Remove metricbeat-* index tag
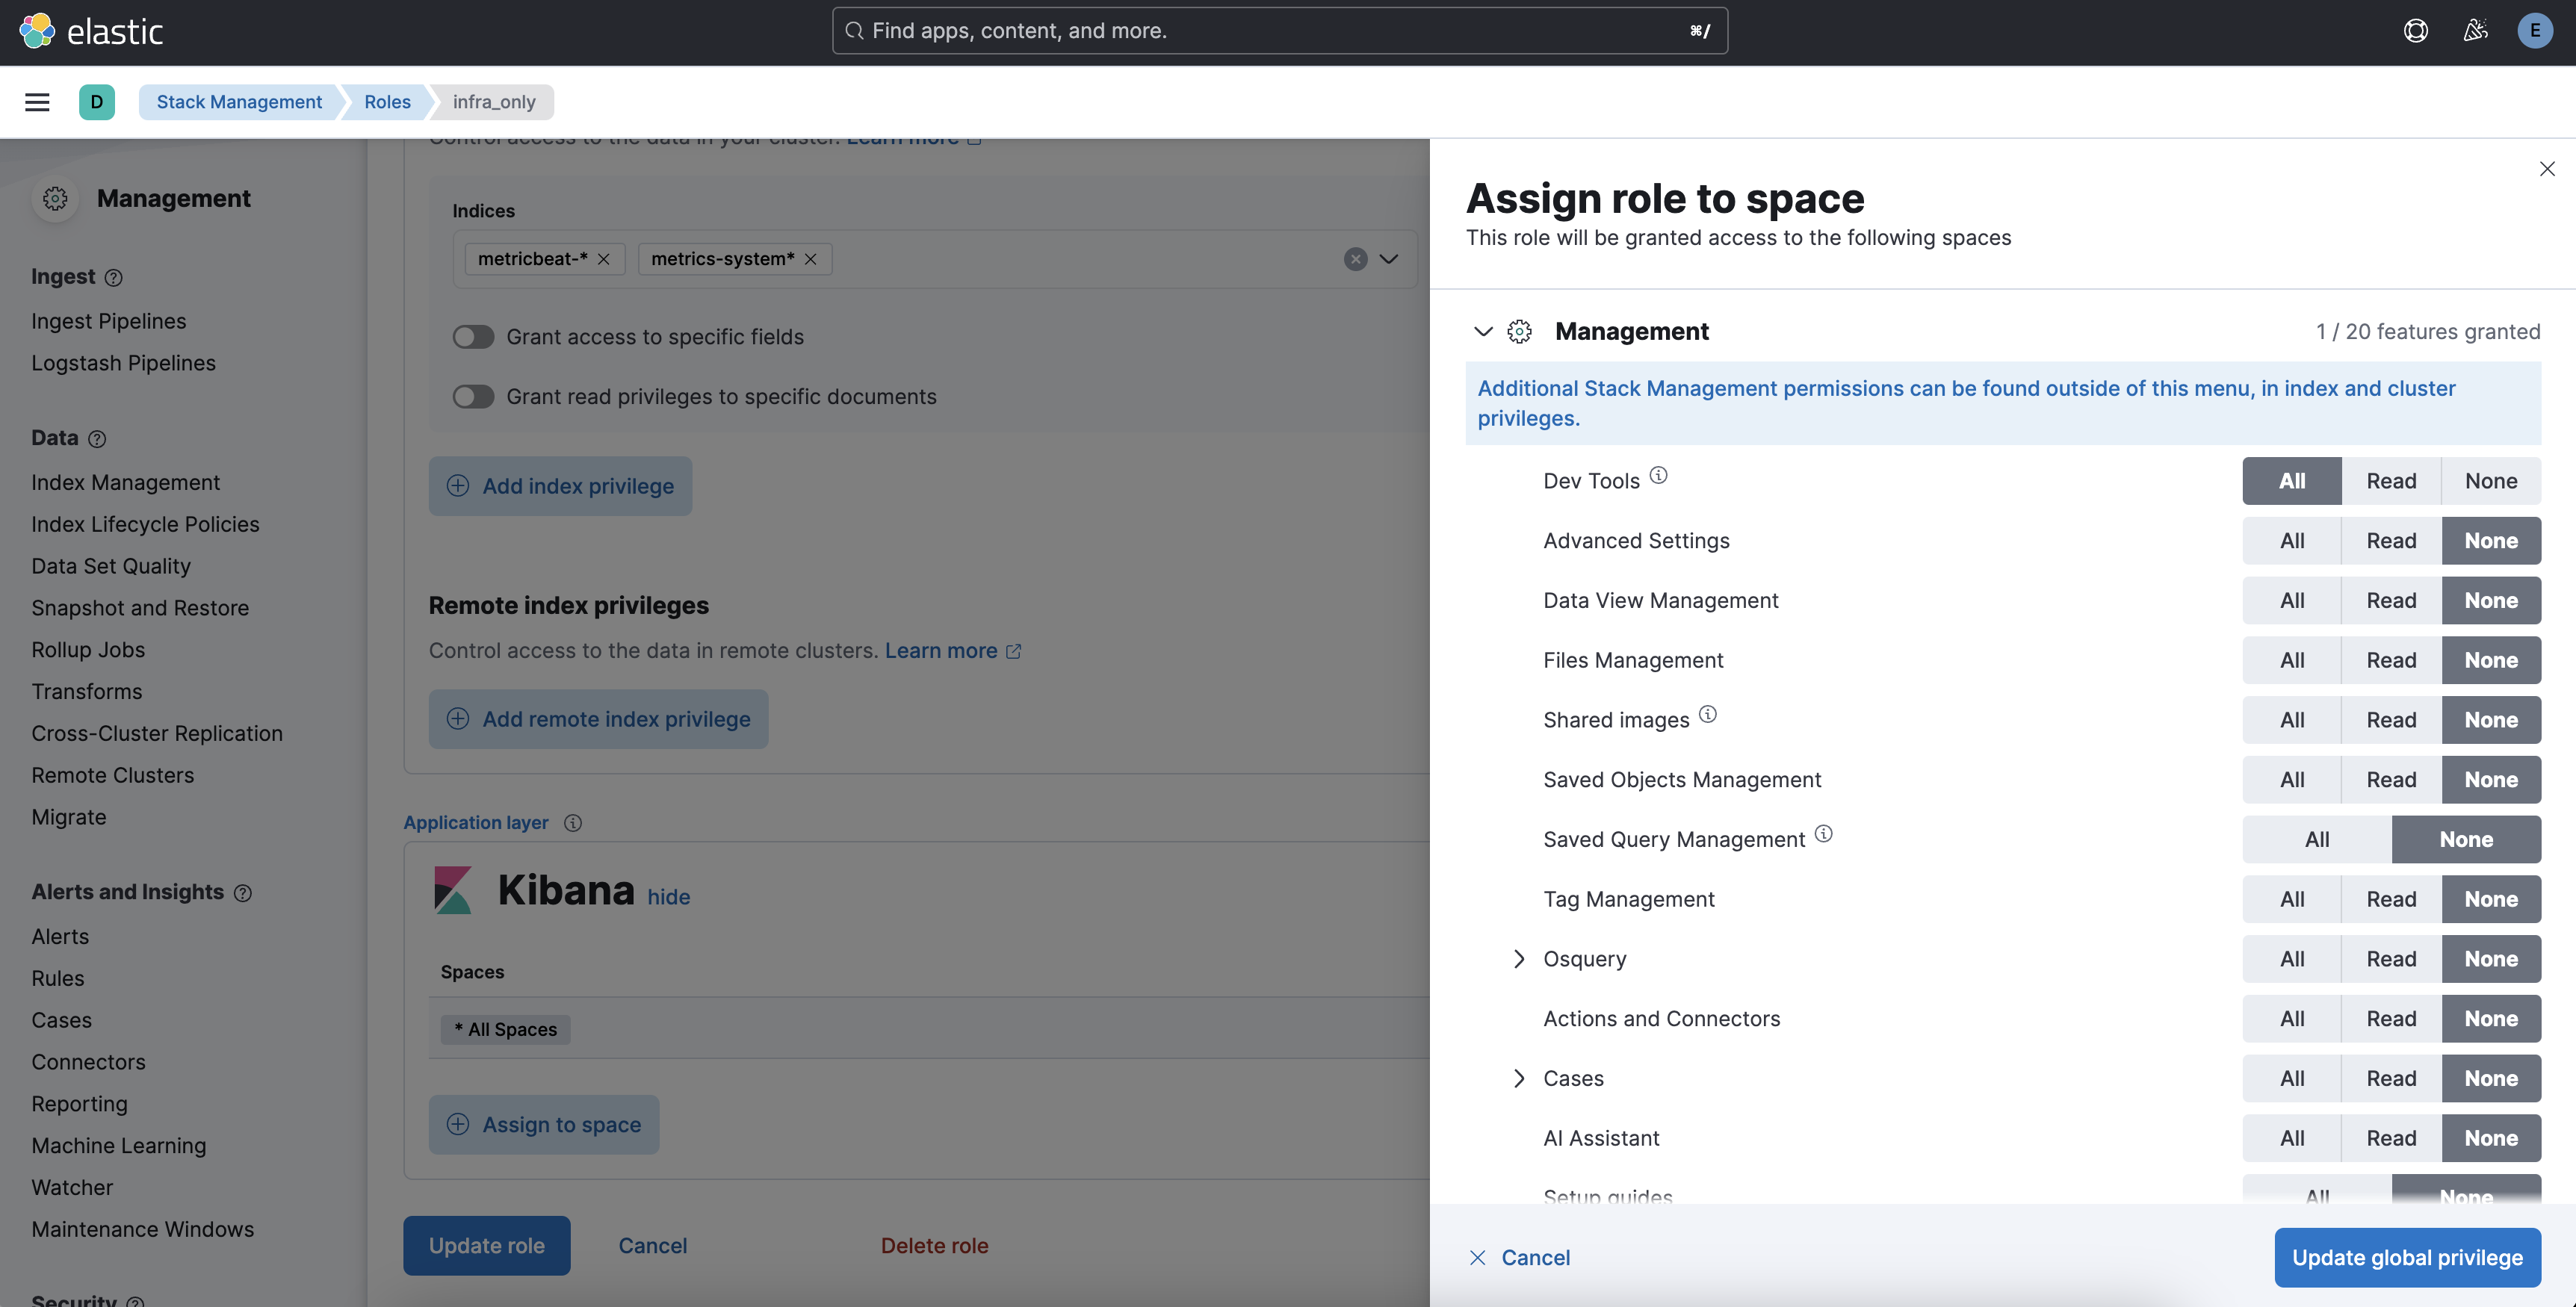 603,259
